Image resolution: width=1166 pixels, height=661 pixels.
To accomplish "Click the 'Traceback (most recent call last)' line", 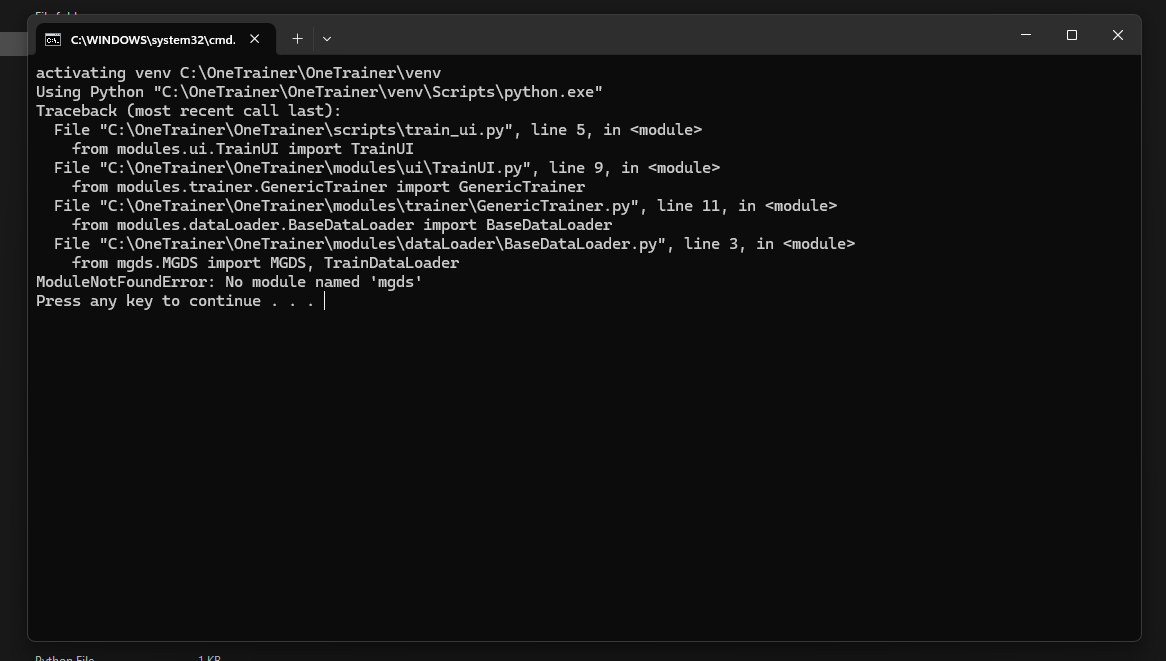I will click(189, 111).
